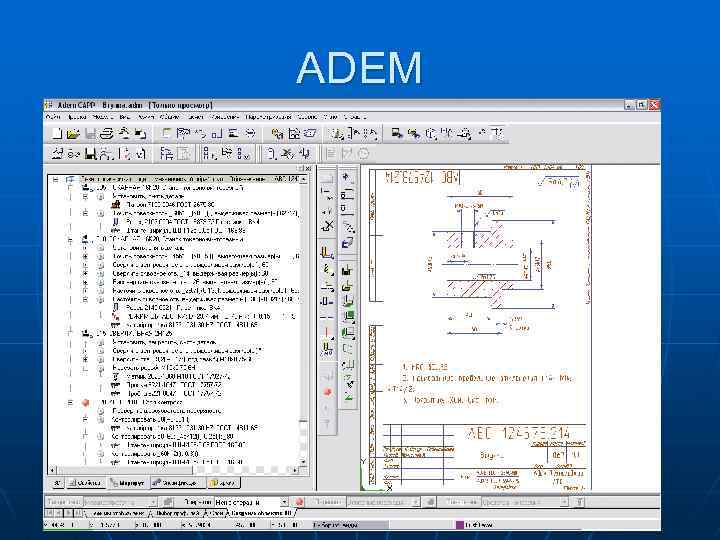Click the upper green-filled square icon in right vertical toolbar

click(x=348, y=316)
